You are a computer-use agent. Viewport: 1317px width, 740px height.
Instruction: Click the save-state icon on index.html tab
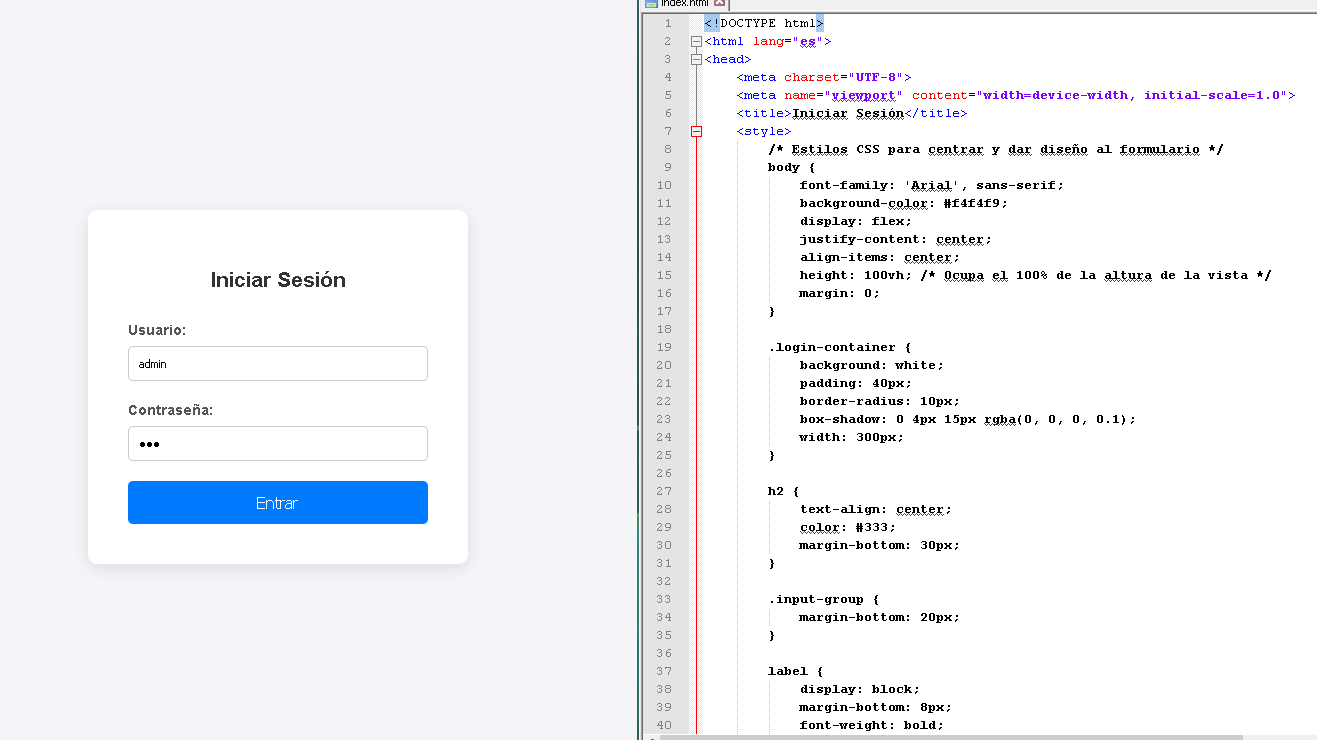pos(651,3)
